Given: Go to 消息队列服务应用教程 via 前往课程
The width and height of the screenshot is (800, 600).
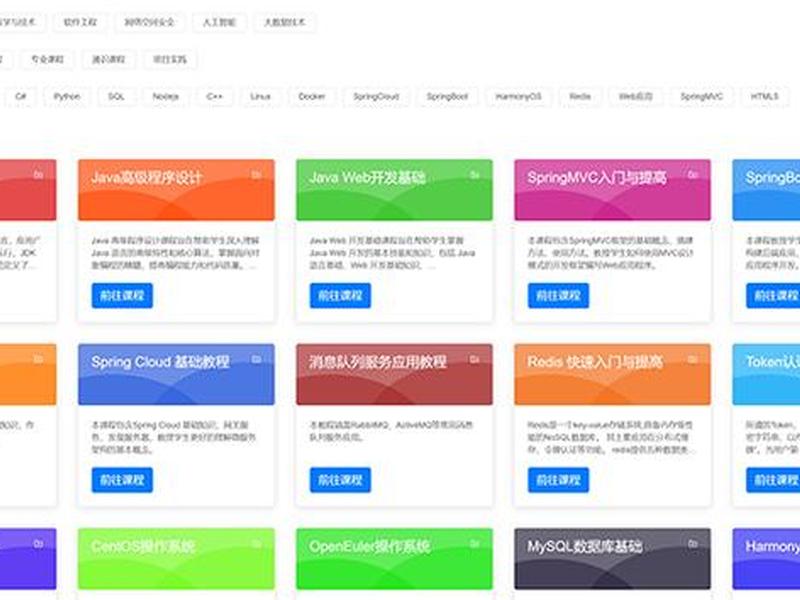Looking at the screenshot, I should tap(340, 480).
